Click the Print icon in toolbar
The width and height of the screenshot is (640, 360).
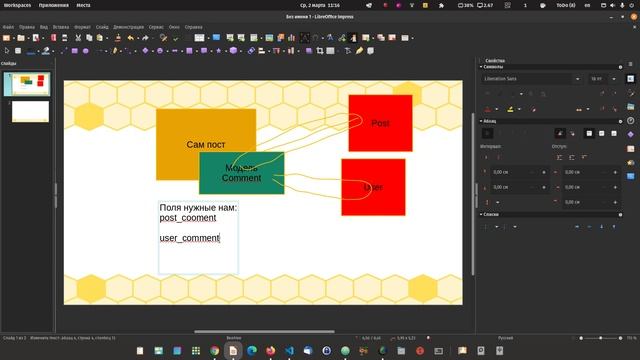64,38
